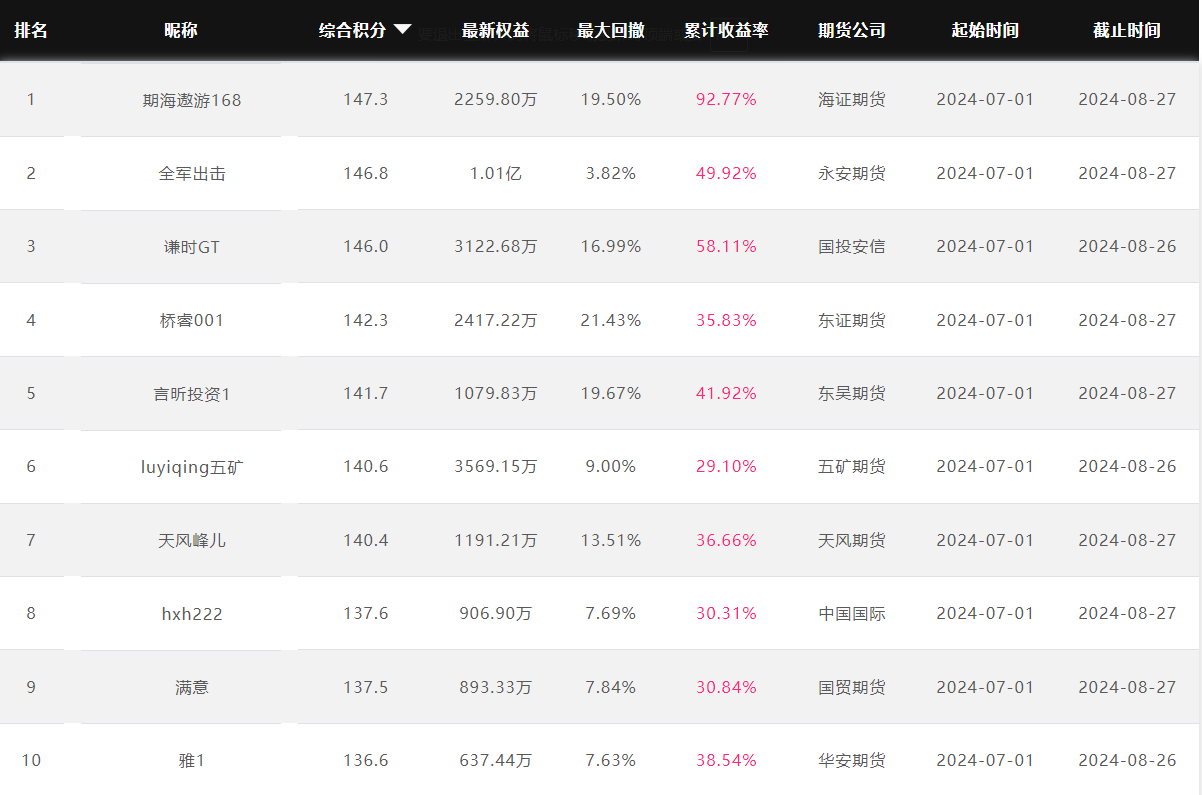Click futures company 中国国际
This screenshot has height=795, width=1202.
point(852,613)
